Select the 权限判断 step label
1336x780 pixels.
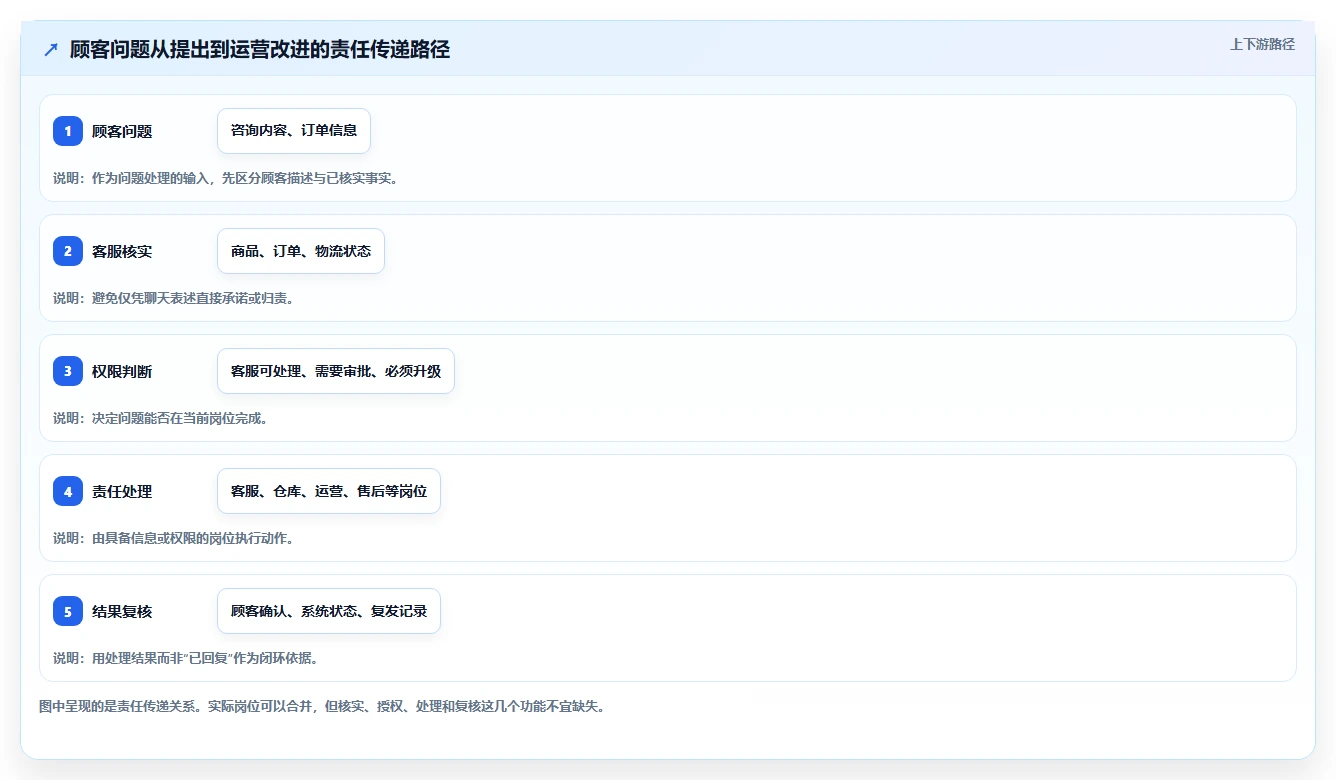[x=122, y=371]
